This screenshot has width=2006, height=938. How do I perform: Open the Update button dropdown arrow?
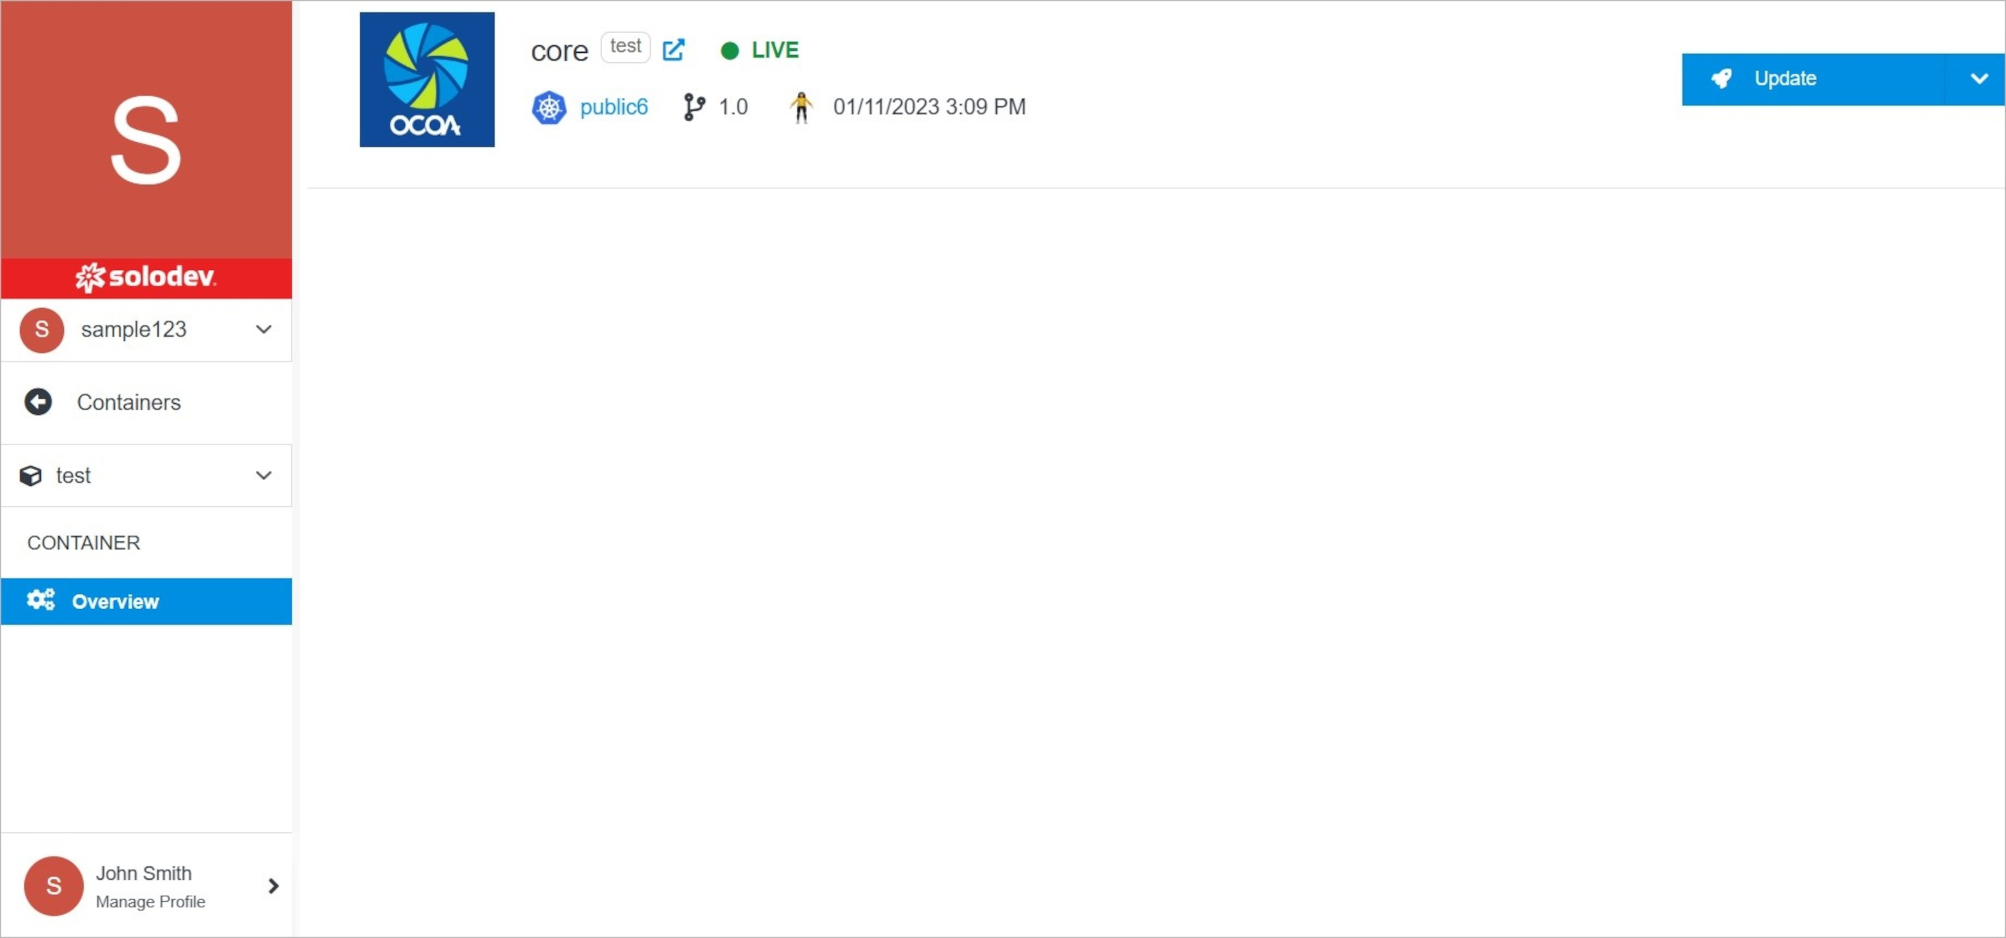(x=1978, y=78)
